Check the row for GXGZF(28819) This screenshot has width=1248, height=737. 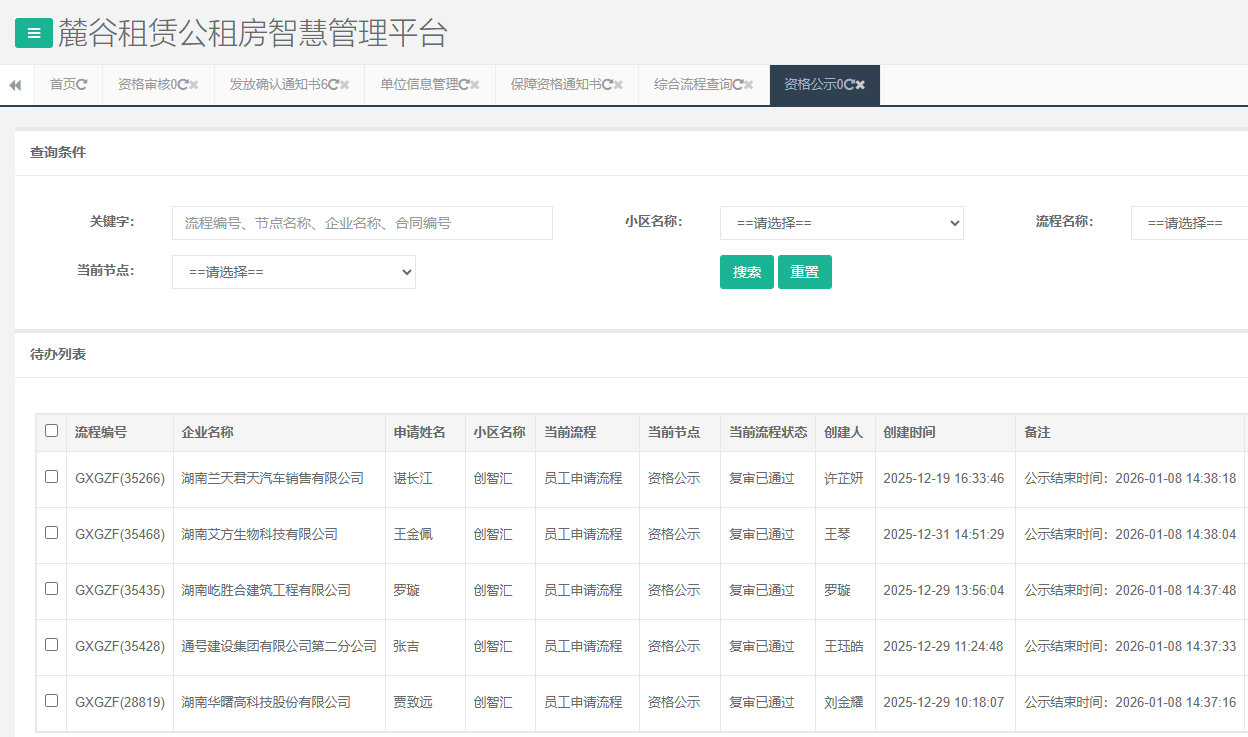(x=51, y=702)
